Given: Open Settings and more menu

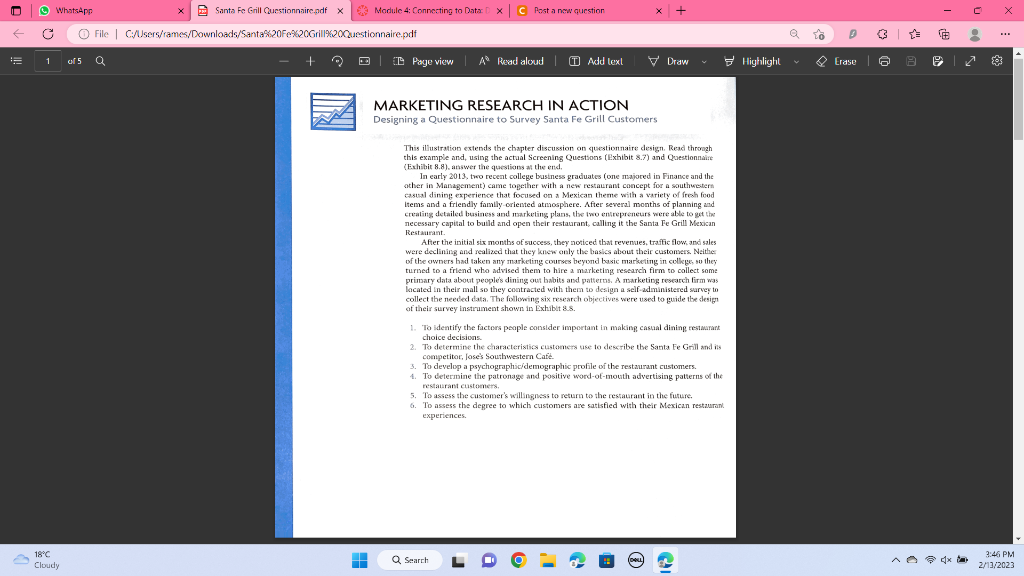Looking at the screenshot, I should [1005, 34].
